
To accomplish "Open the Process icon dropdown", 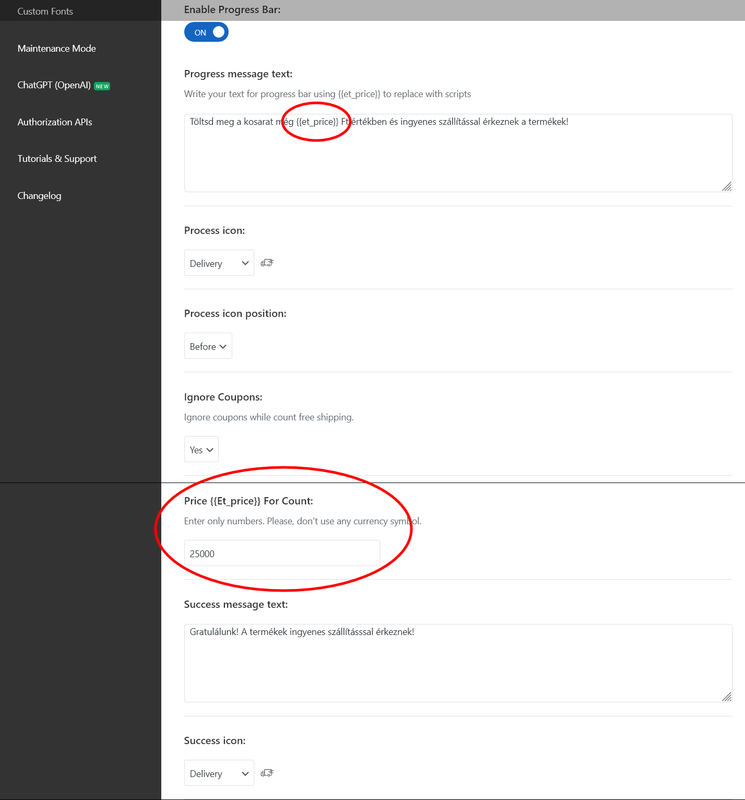I will click(x=219, y=263).
